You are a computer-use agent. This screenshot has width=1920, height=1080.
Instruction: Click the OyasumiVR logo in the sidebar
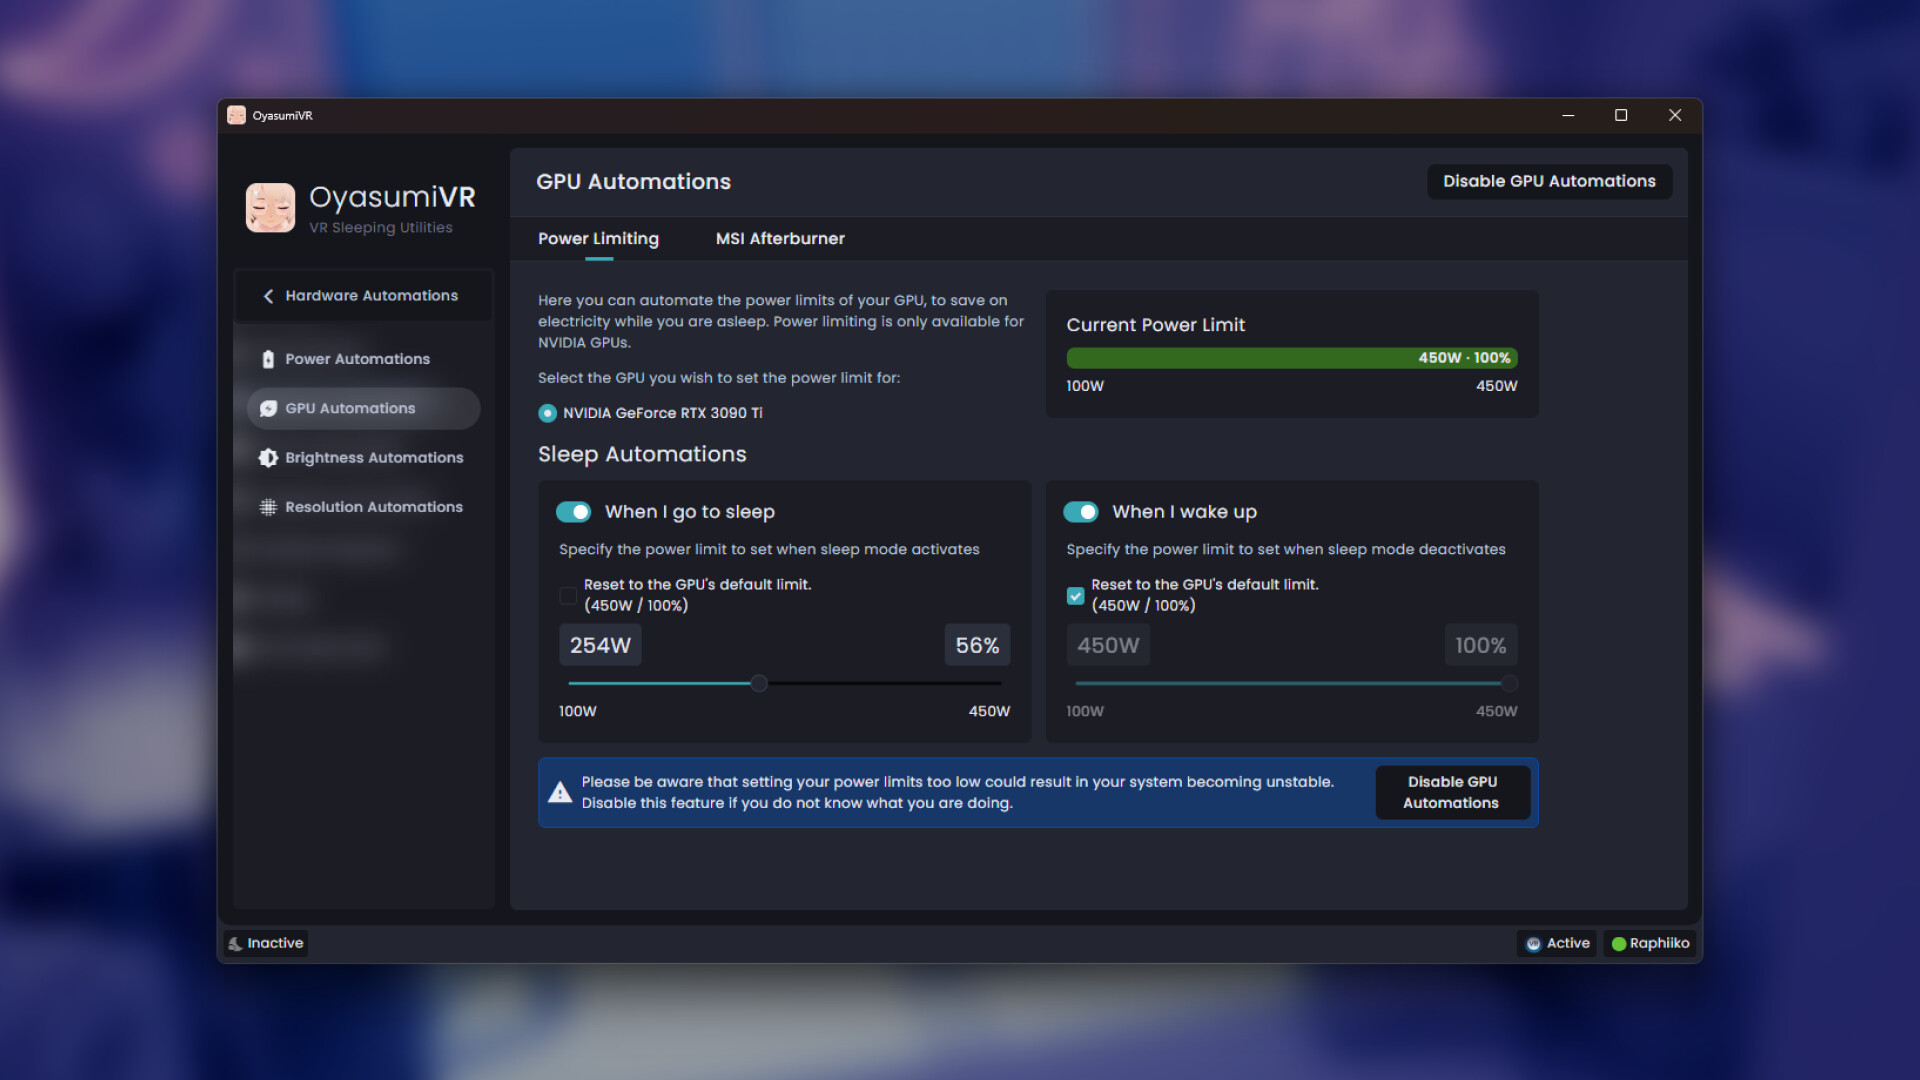pyautogui.click(x=269, y=207)
